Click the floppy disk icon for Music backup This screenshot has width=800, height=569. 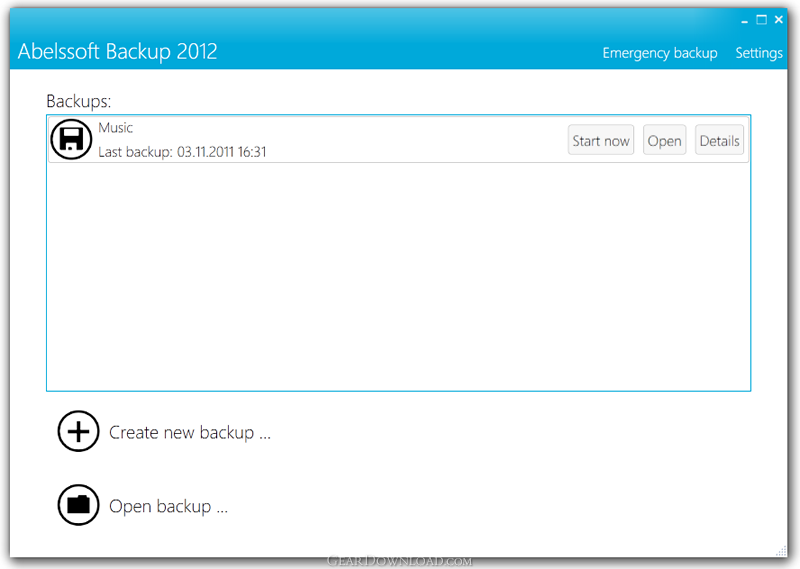point(71,140)
